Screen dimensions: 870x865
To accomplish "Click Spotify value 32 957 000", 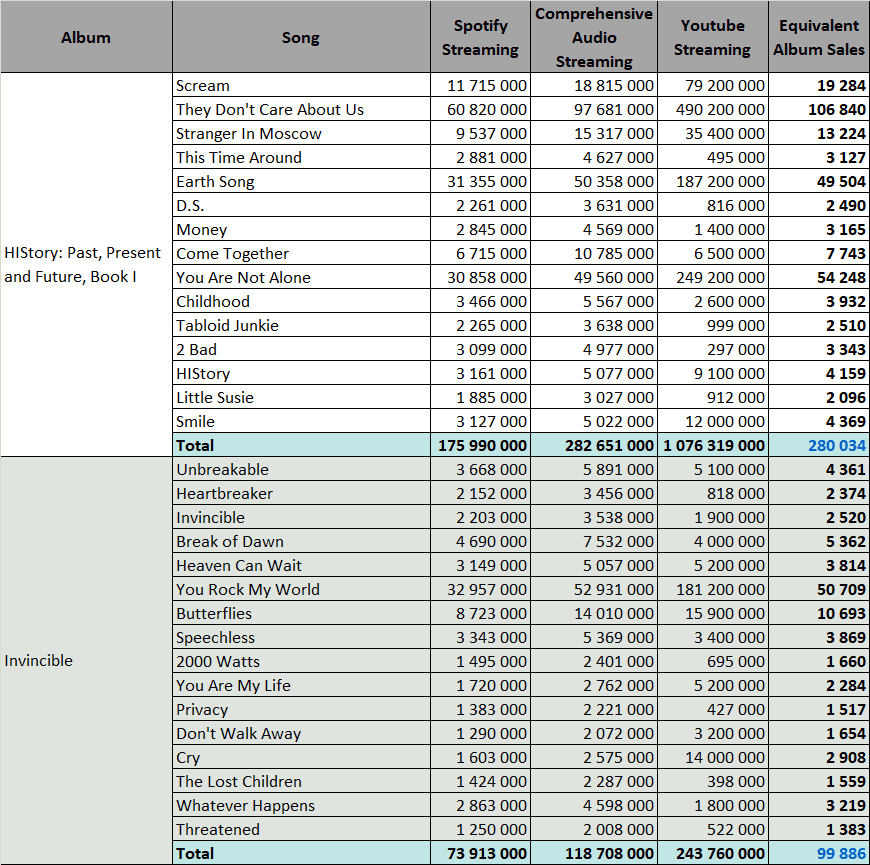I will coord(480,589).
